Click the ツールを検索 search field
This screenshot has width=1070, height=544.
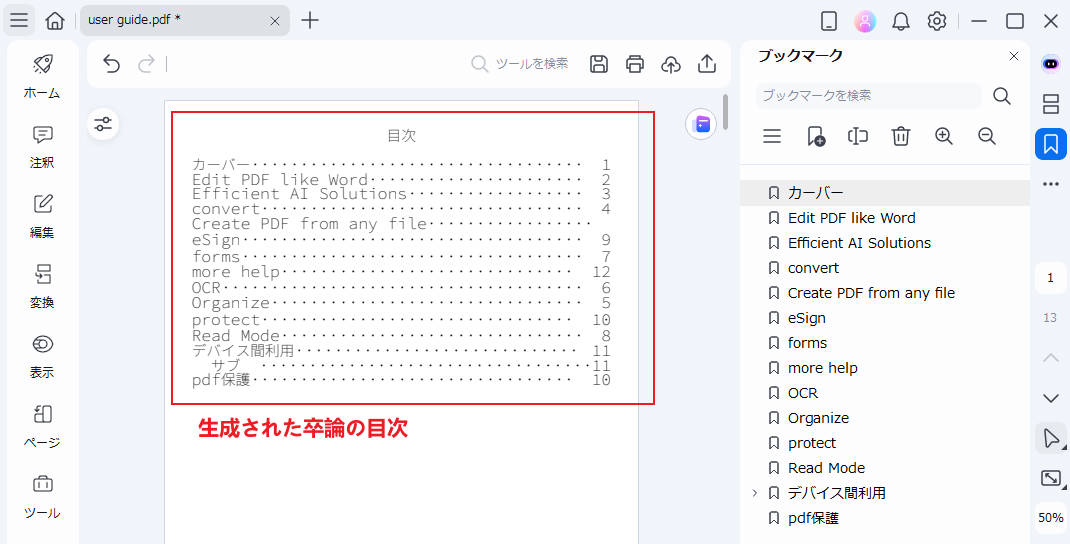(x=521, y=64)
